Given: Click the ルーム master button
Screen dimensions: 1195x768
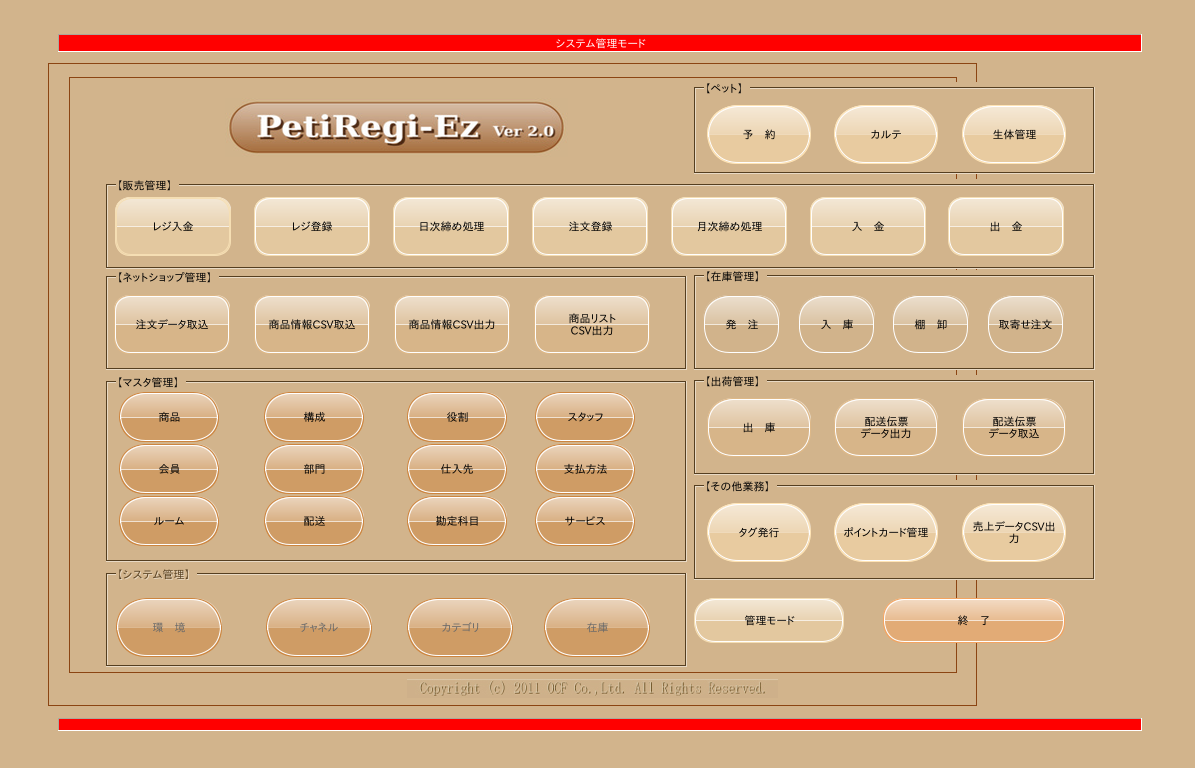Looking at the screenshot, I should point(169,521).
